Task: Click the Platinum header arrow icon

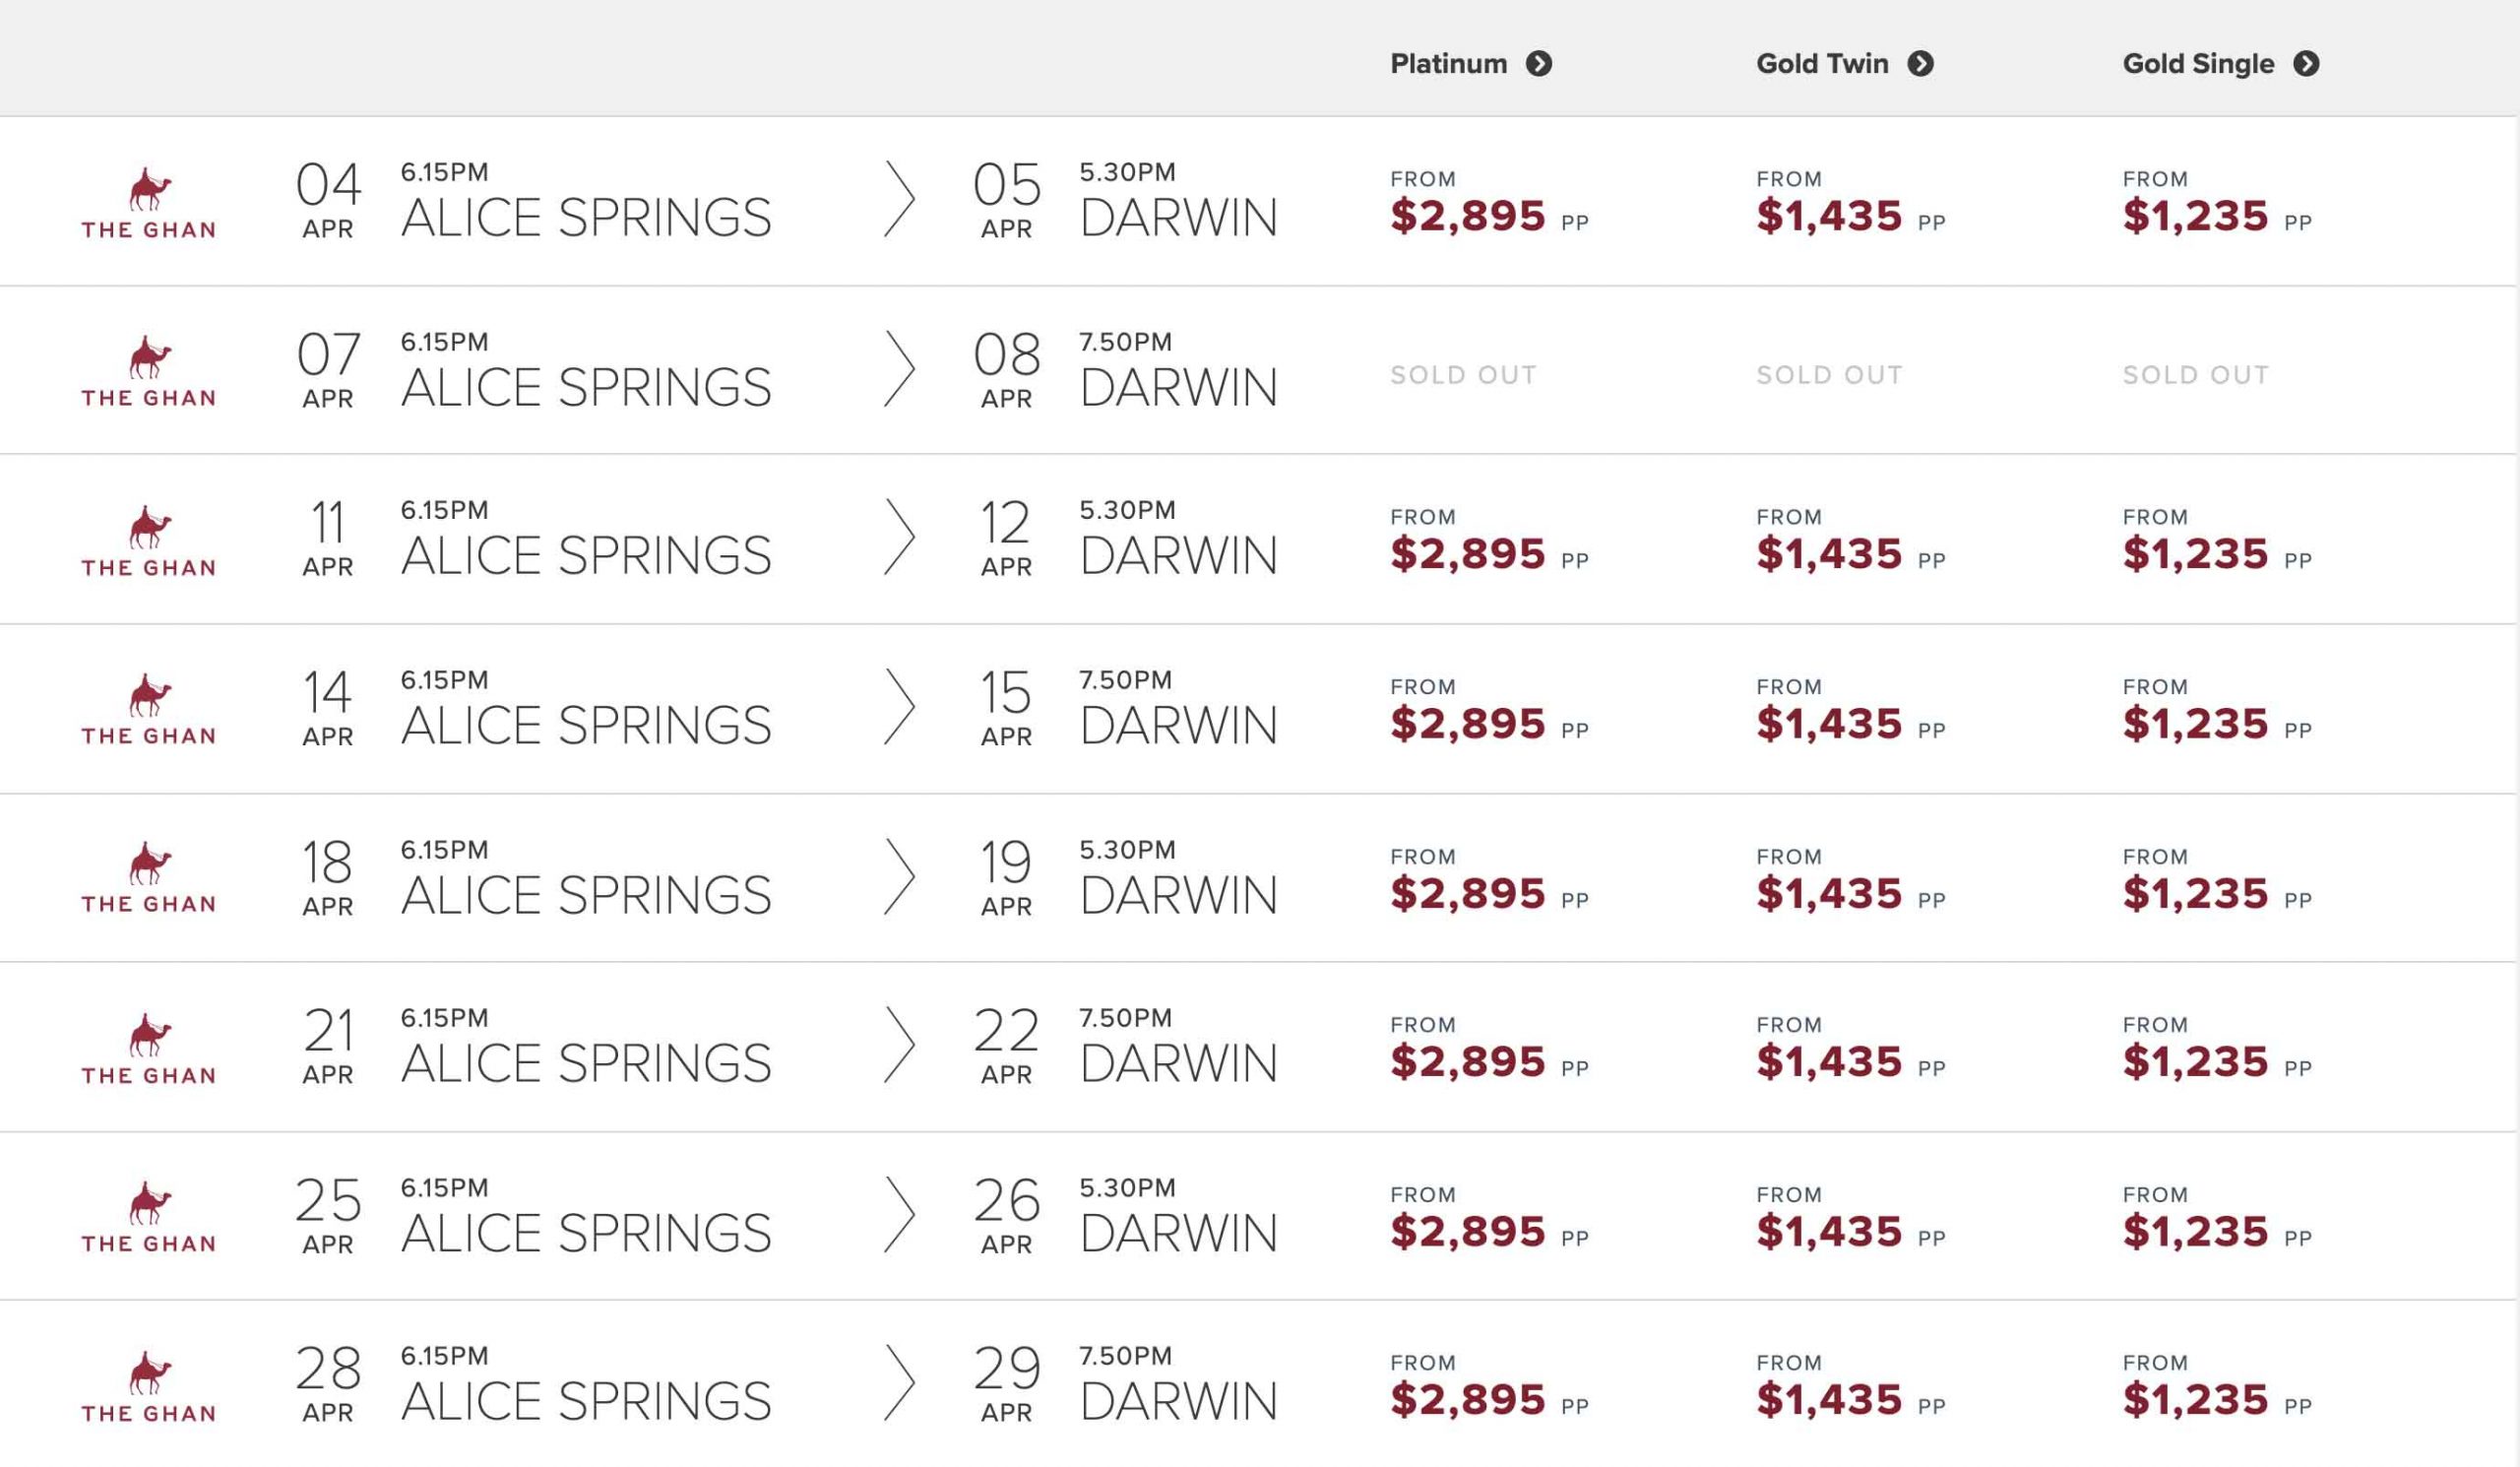Action: [x=1539, y=64]
